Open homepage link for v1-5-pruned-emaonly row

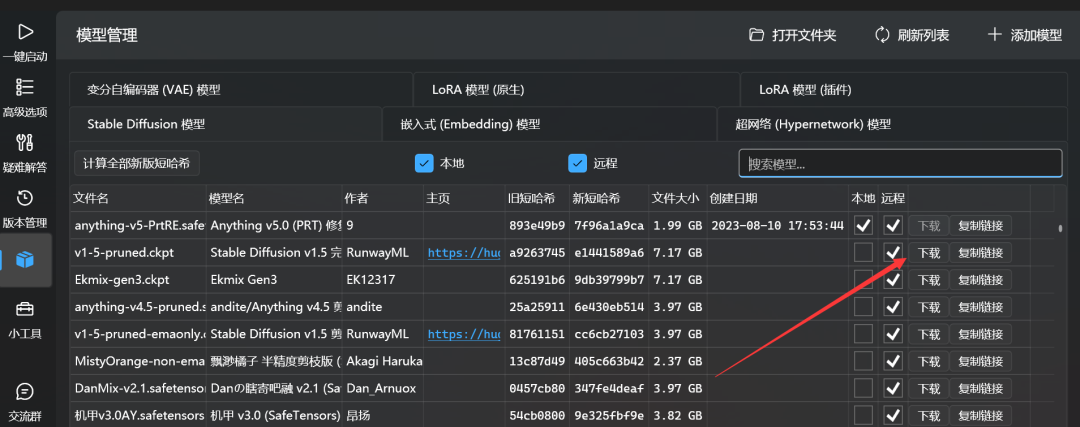click(x=464, y=334)
